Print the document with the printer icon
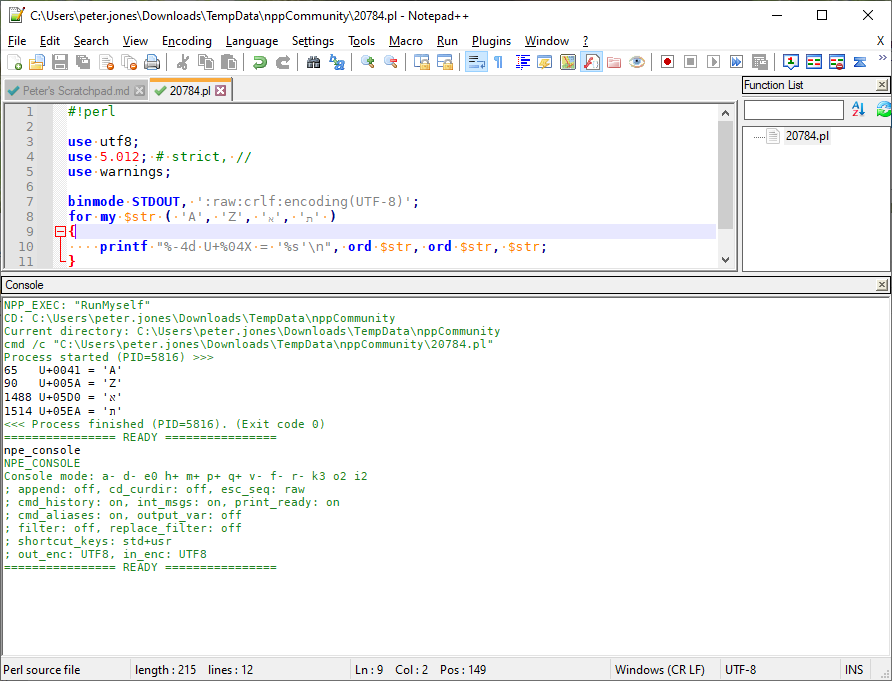 pos(152,62)
